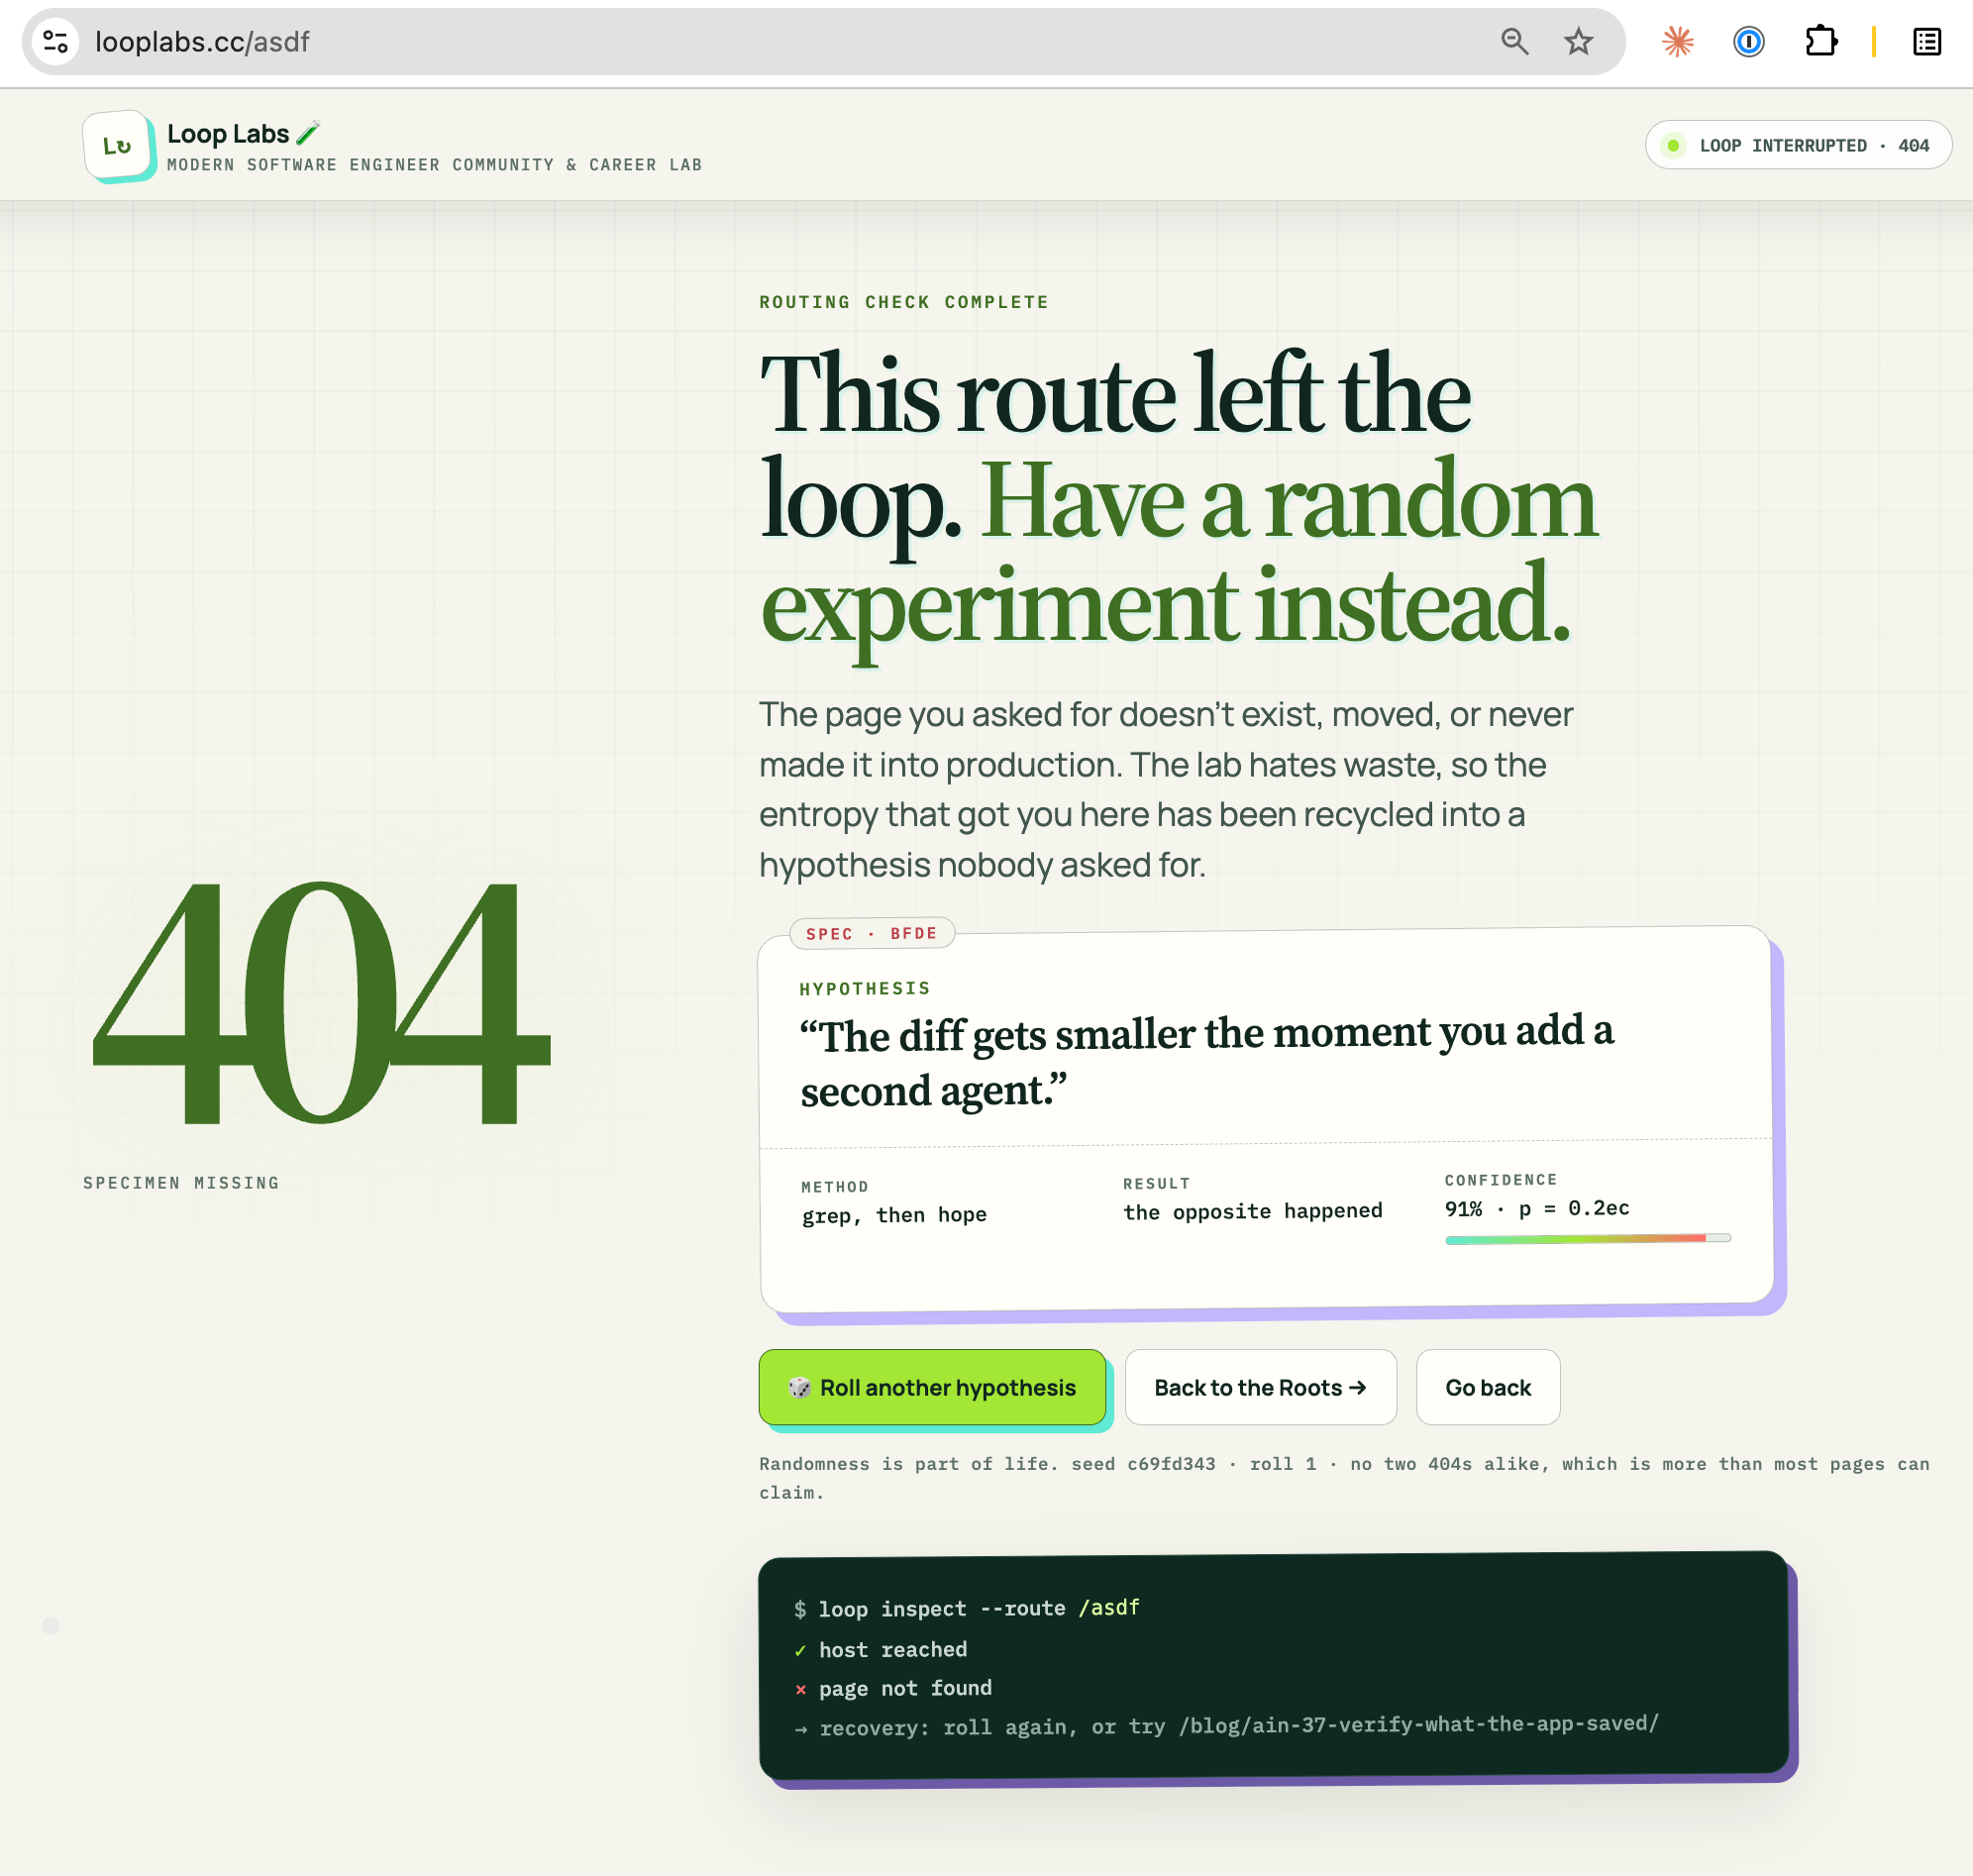Click the Loop Labs logo badge

point(118,146)
